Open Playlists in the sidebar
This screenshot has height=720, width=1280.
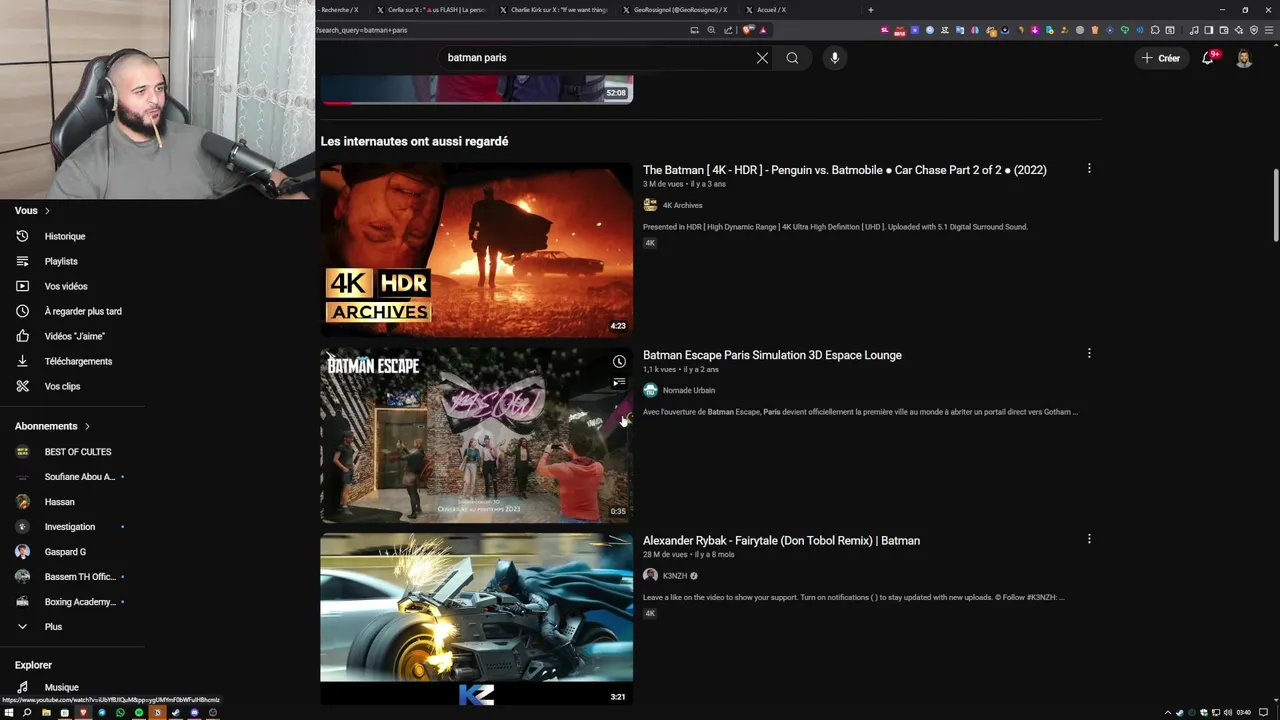[61, 261]
